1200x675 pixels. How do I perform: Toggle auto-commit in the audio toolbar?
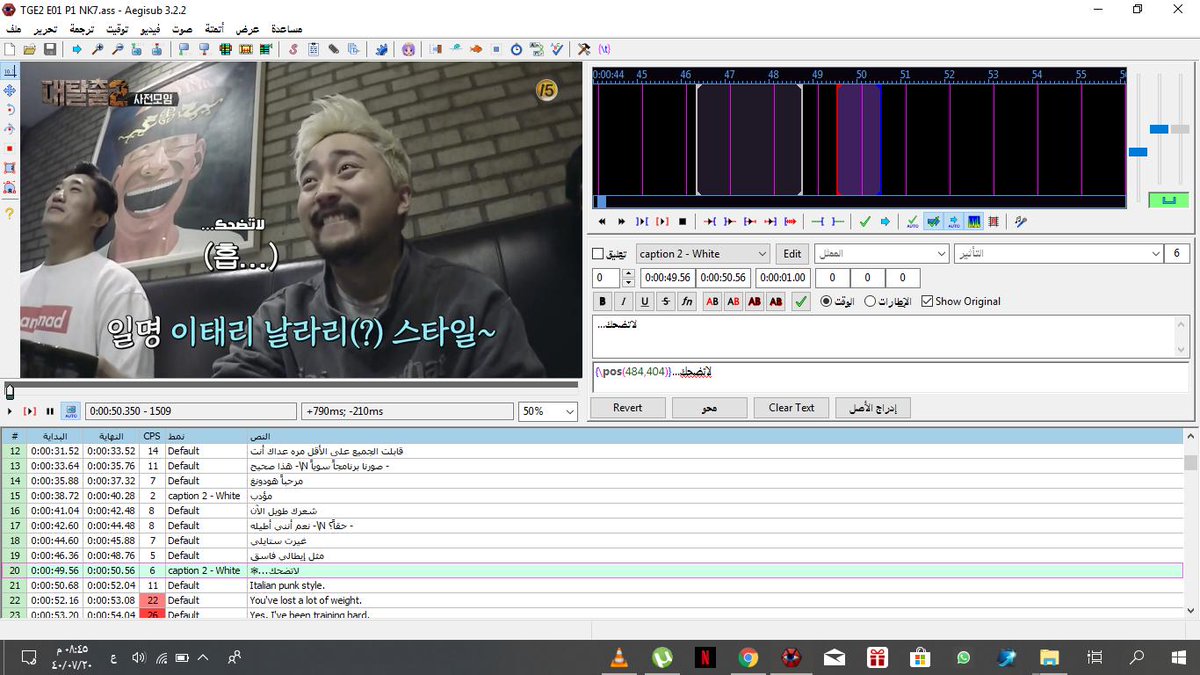click(912, 221)
